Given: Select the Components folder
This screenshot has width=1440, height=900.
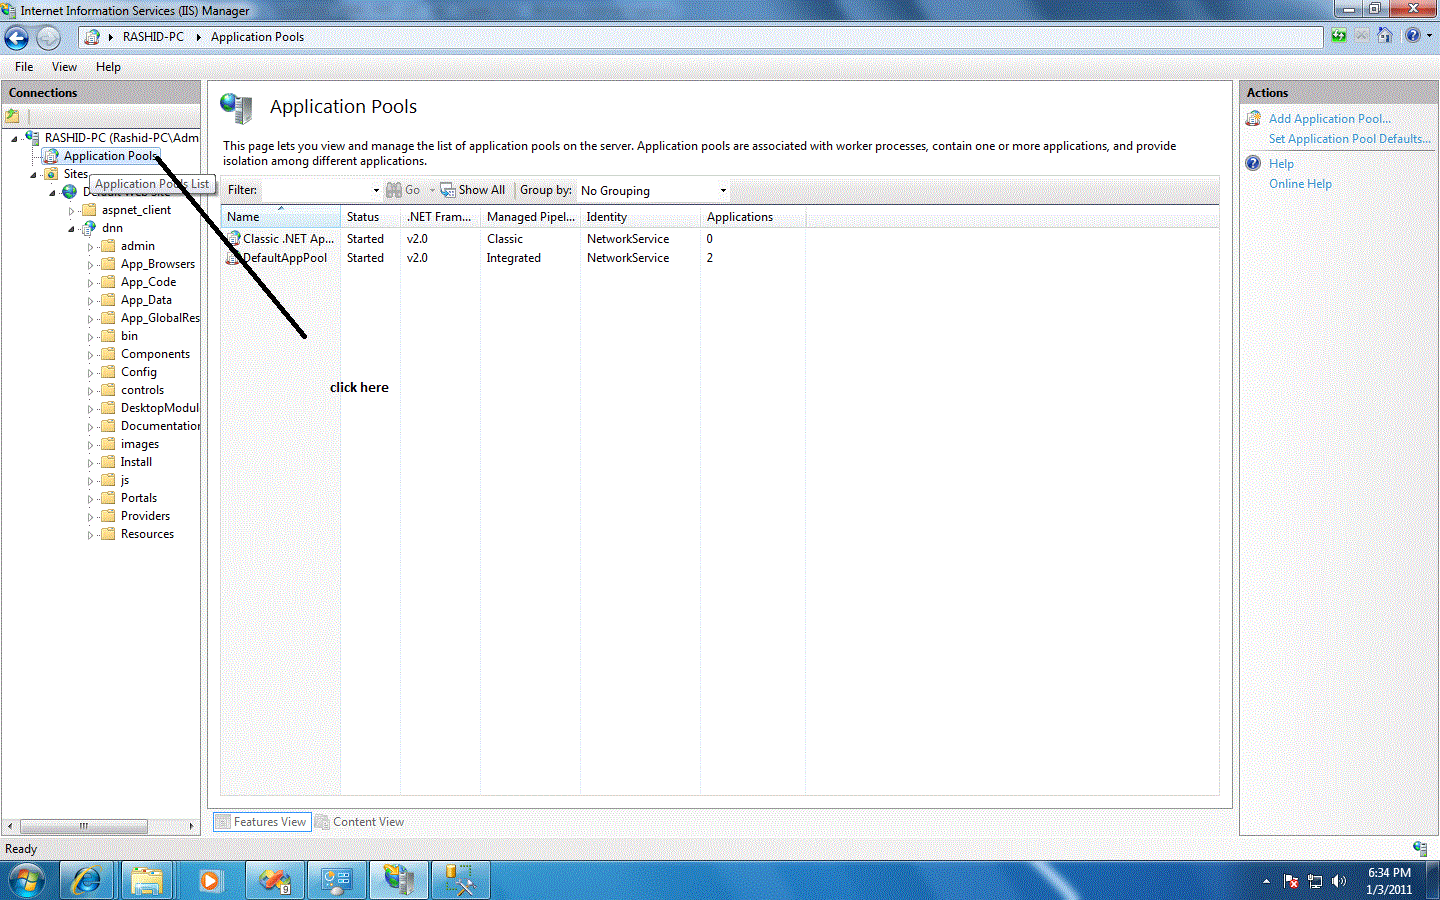Looking at the screenshot, I should point(155,354).
